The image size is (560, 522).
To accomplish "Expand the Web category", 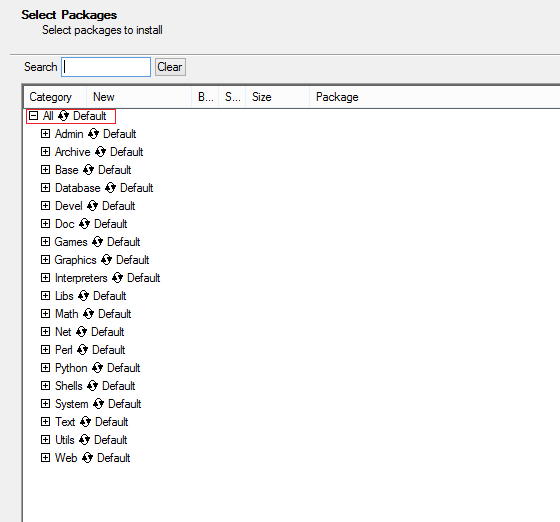I will click(x=45, y=458).
